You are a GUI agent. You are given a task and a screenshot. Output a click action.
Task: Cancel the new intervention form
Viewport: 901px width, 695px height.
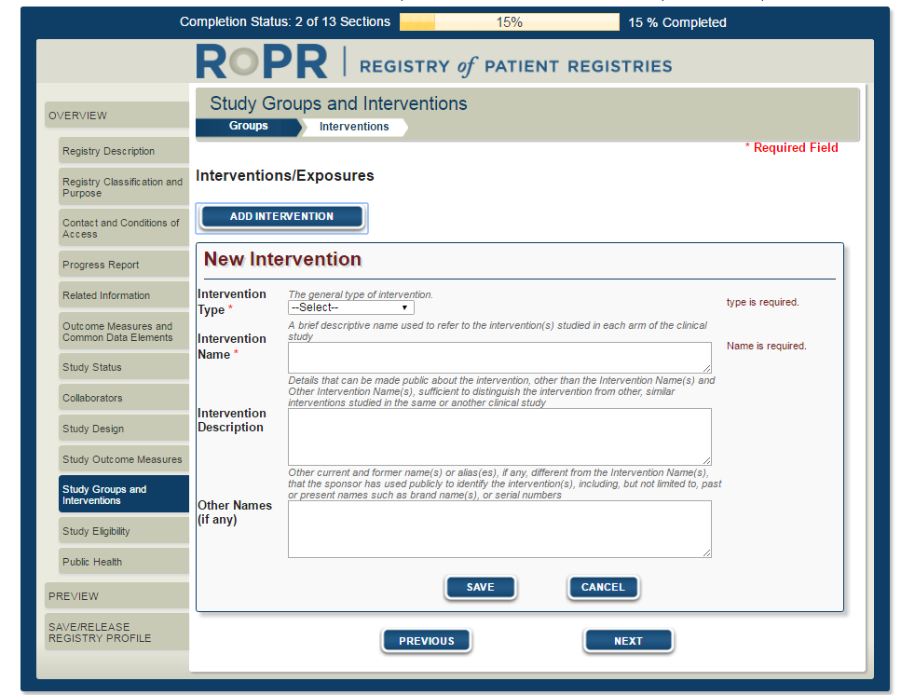pyautogui.click(x=603, y=587)
